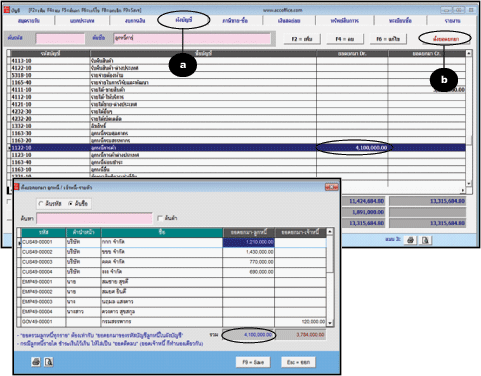Image resolution: width=481 pixels, height=376 pixels.
Task: Click the 120,000.00 creditor balance cell
Action: (301, 322)
